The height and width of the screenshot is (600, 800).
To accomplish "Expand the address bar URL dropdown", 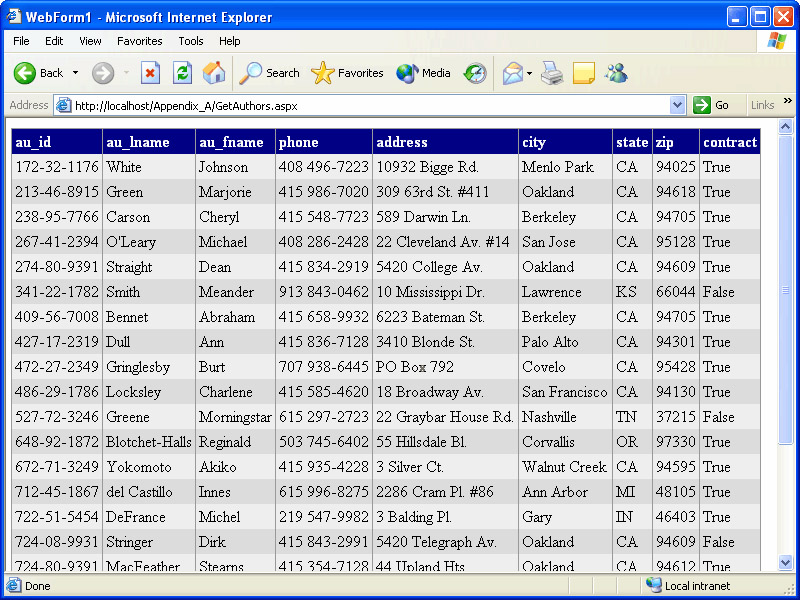I will [678, 105].
